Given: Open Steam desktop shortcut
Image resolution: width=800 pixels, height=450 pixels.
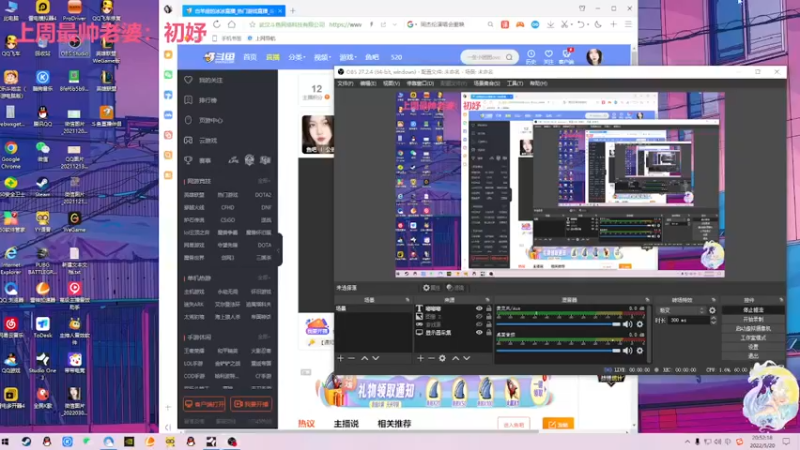Looking at the screenshot, I should pyautogui.click(x=42, y=186).
